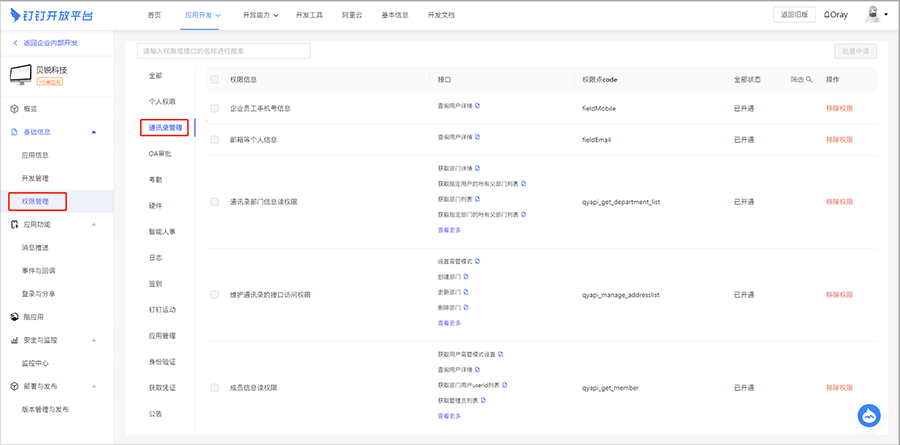
Task: Check the 企业员工手机号信息 row checkbox
Action: (215, 108)
